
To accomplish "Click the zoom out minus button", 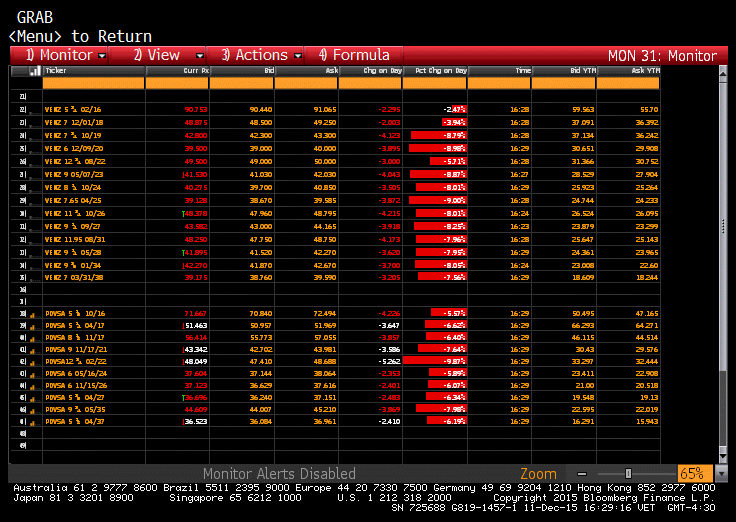I will point(582,474).
